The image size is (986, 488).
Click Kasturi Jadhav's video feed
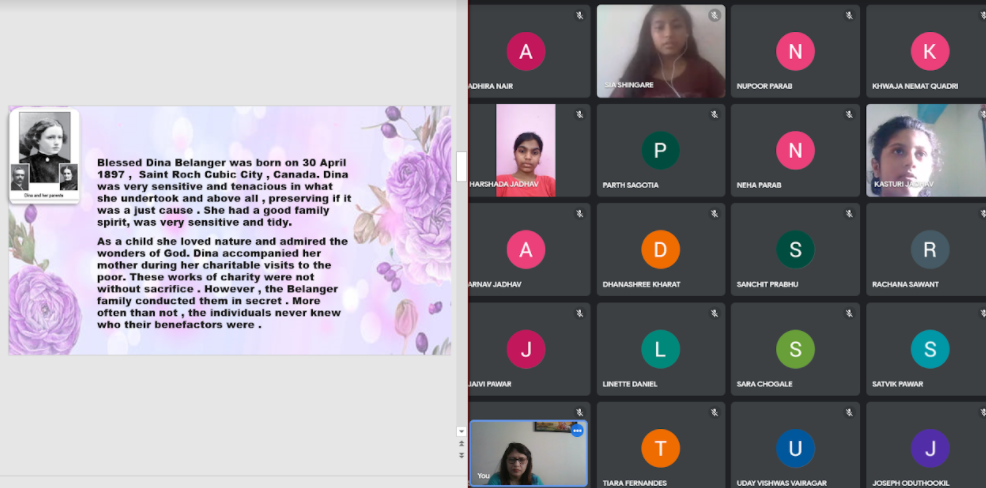(925, 148)
